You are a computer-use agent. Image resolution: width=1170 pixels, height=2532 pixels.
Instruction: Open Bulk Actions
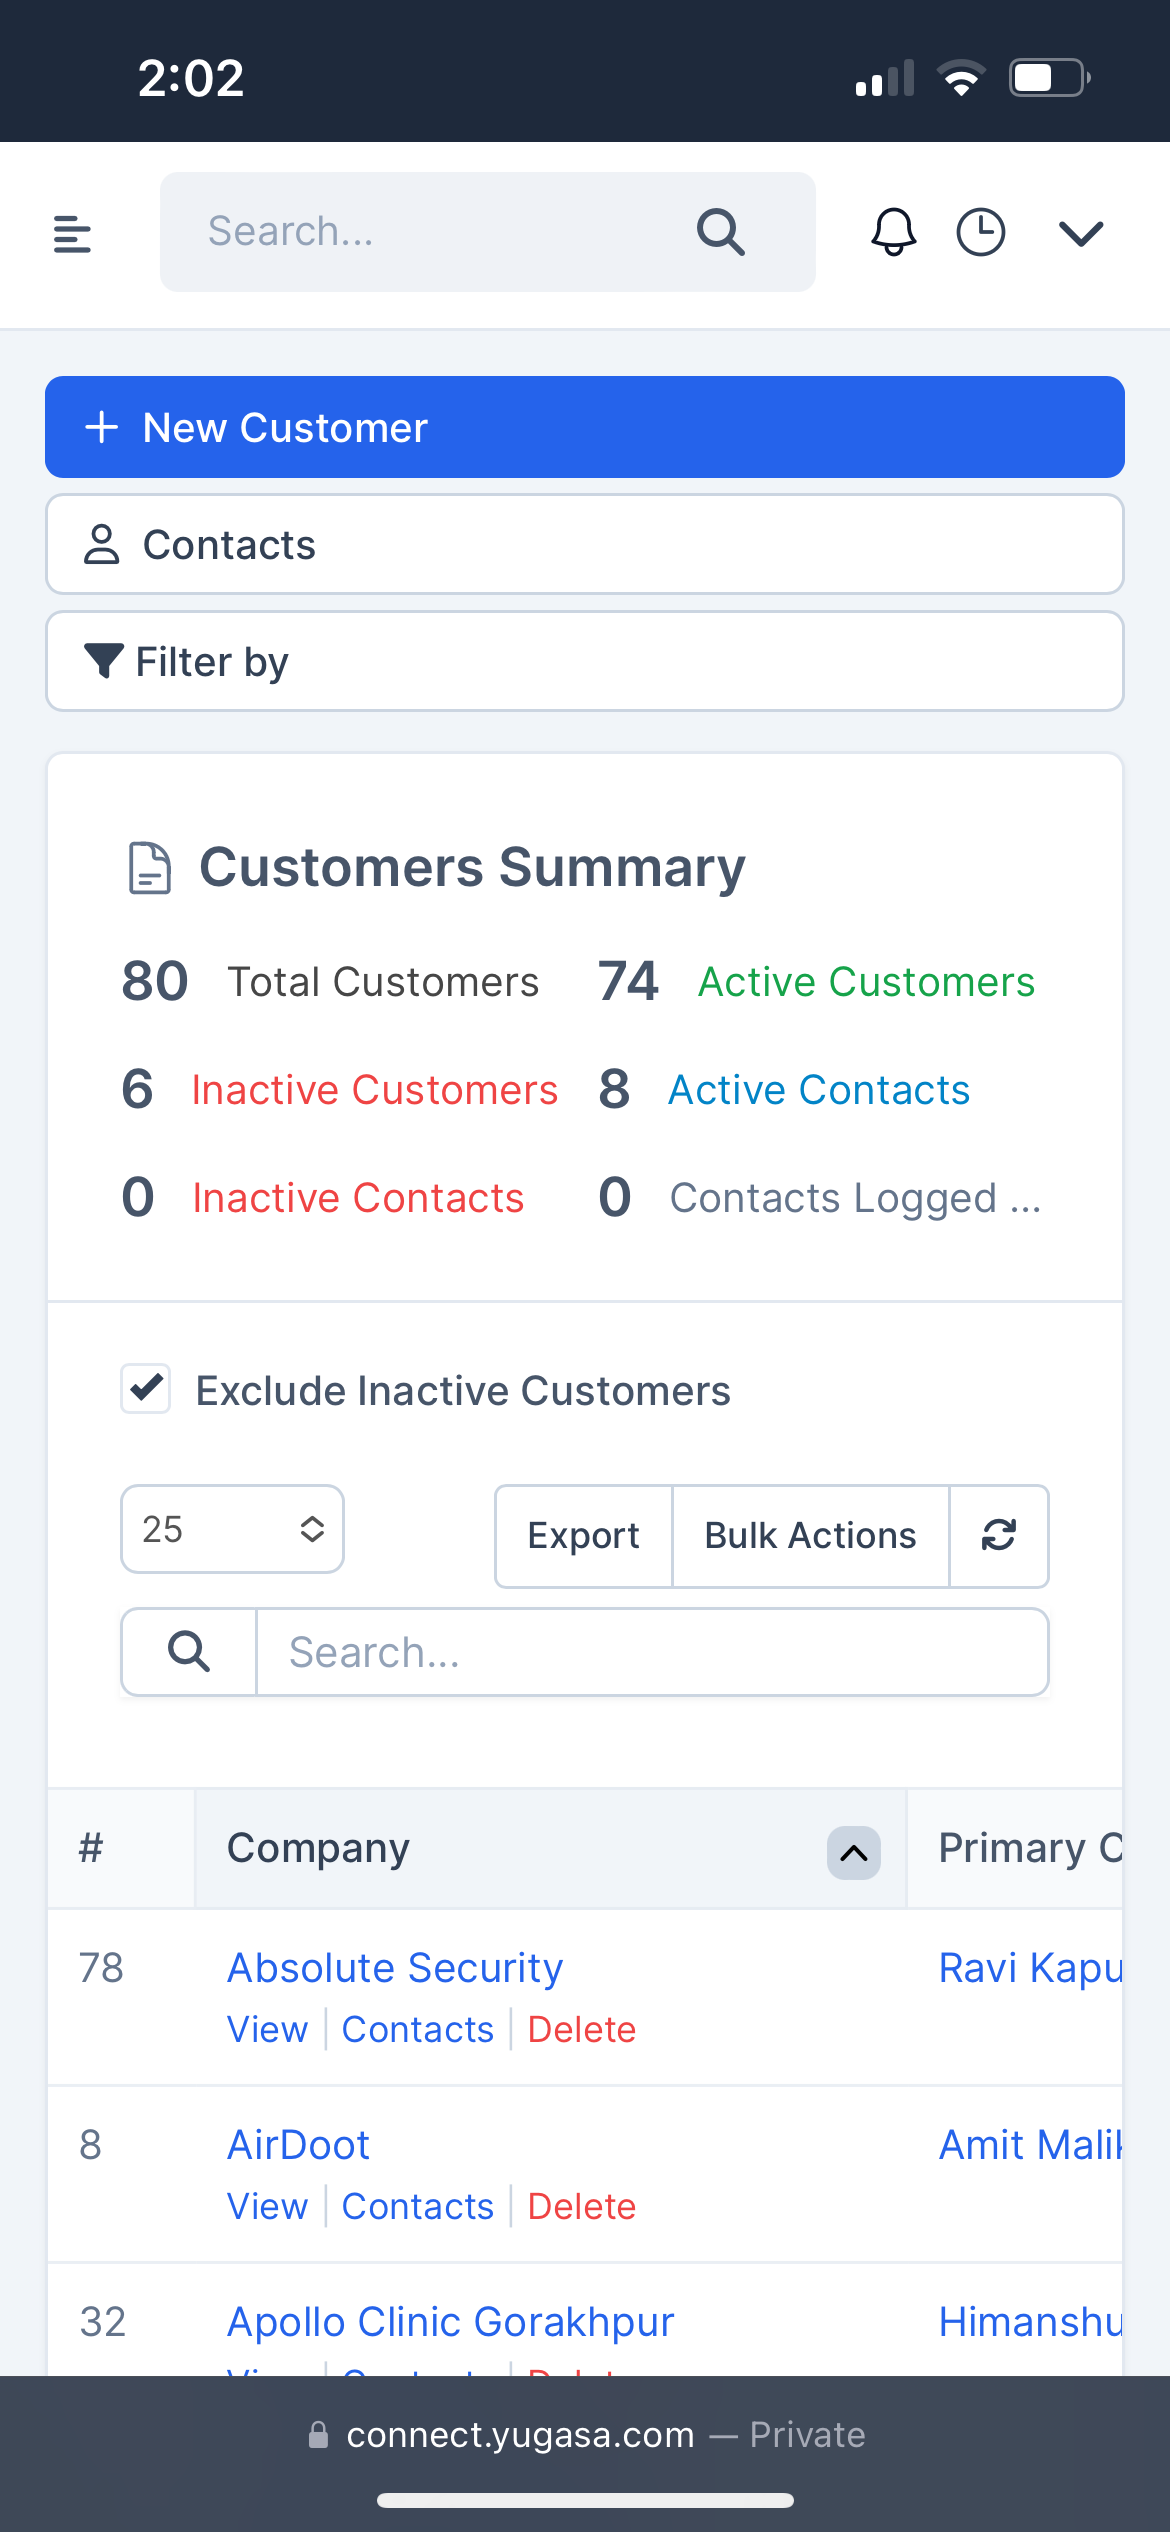(809, 1536)
